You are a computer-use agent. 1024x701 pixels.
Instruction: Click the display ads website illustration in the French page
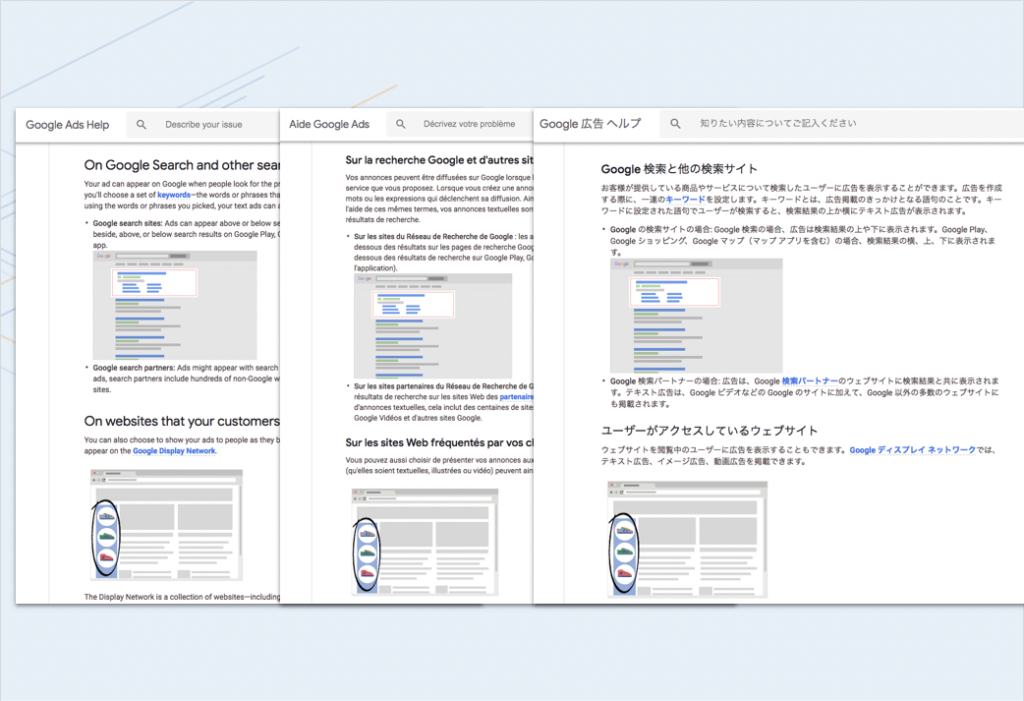pyautogui.click(x=424, y=542)
